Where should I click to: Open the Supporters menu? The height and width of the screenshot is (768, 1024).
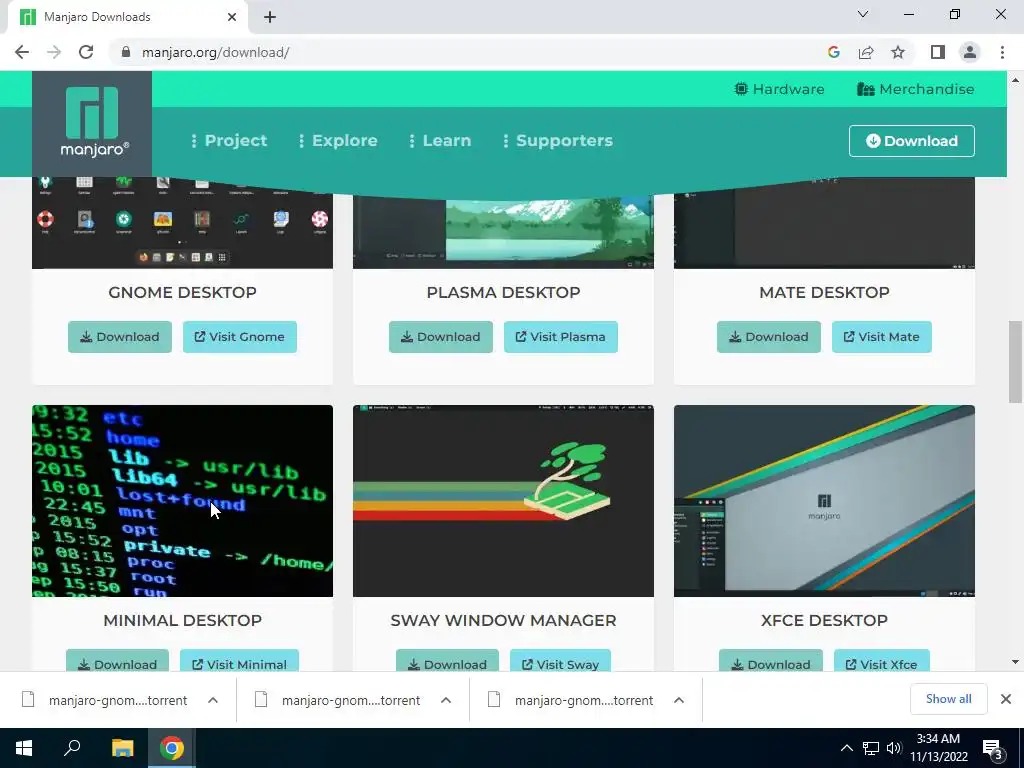coord(558,140)
